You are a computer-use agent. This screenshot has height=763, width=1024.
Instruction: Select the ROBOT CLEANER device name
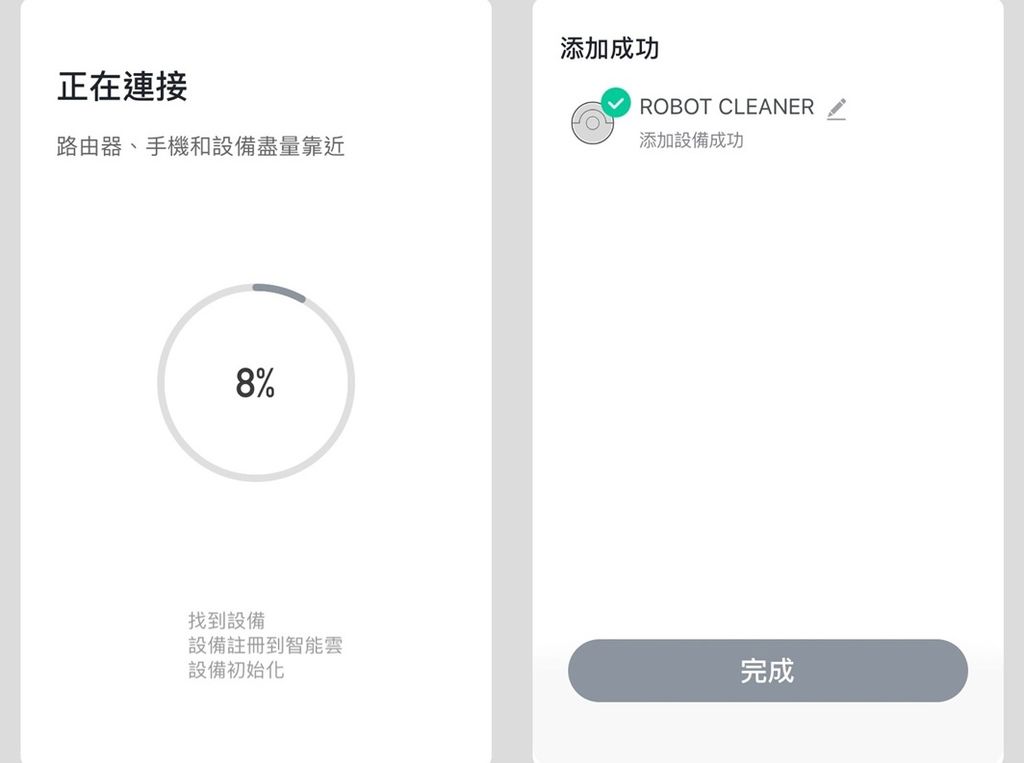[726, 106]
